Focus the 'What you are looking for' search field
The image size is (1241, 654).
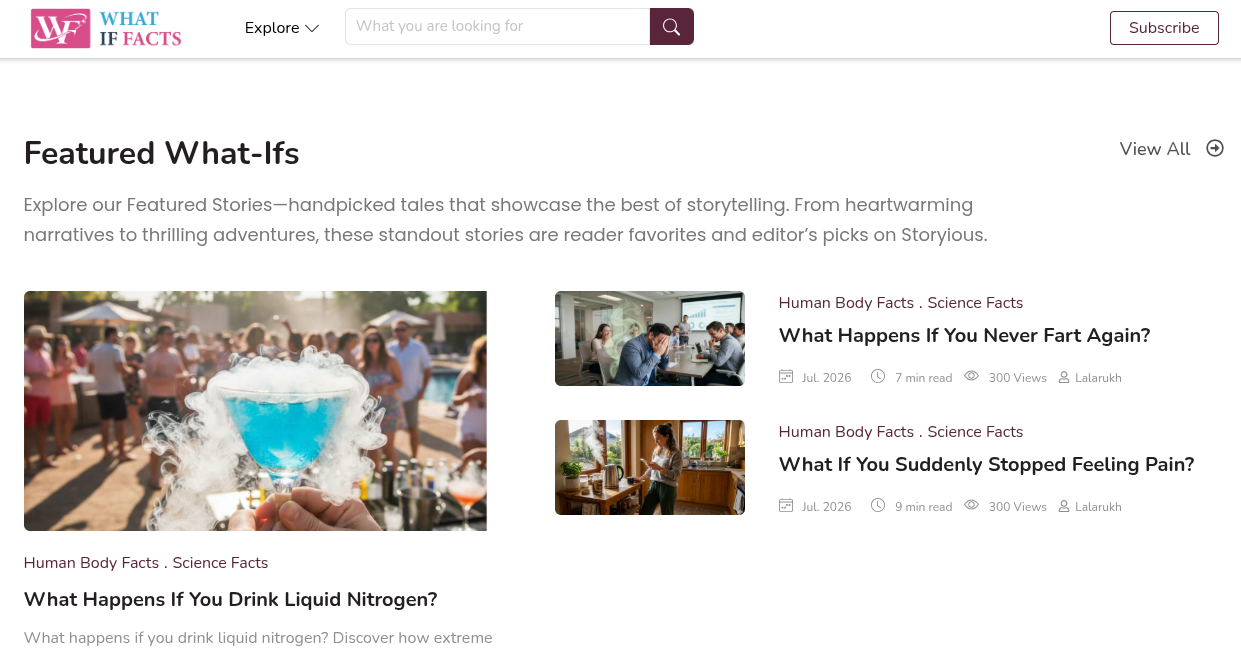click(x=498, y=27)
